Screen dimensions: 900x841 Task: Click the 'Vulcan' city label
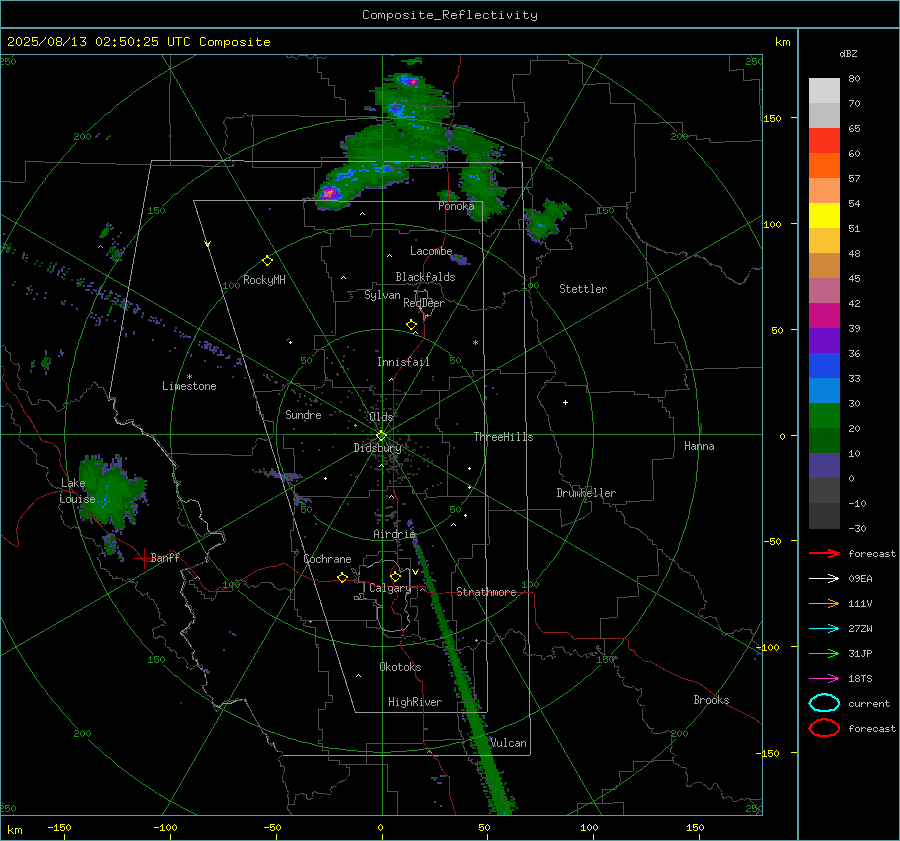click(x=508, y=743)
